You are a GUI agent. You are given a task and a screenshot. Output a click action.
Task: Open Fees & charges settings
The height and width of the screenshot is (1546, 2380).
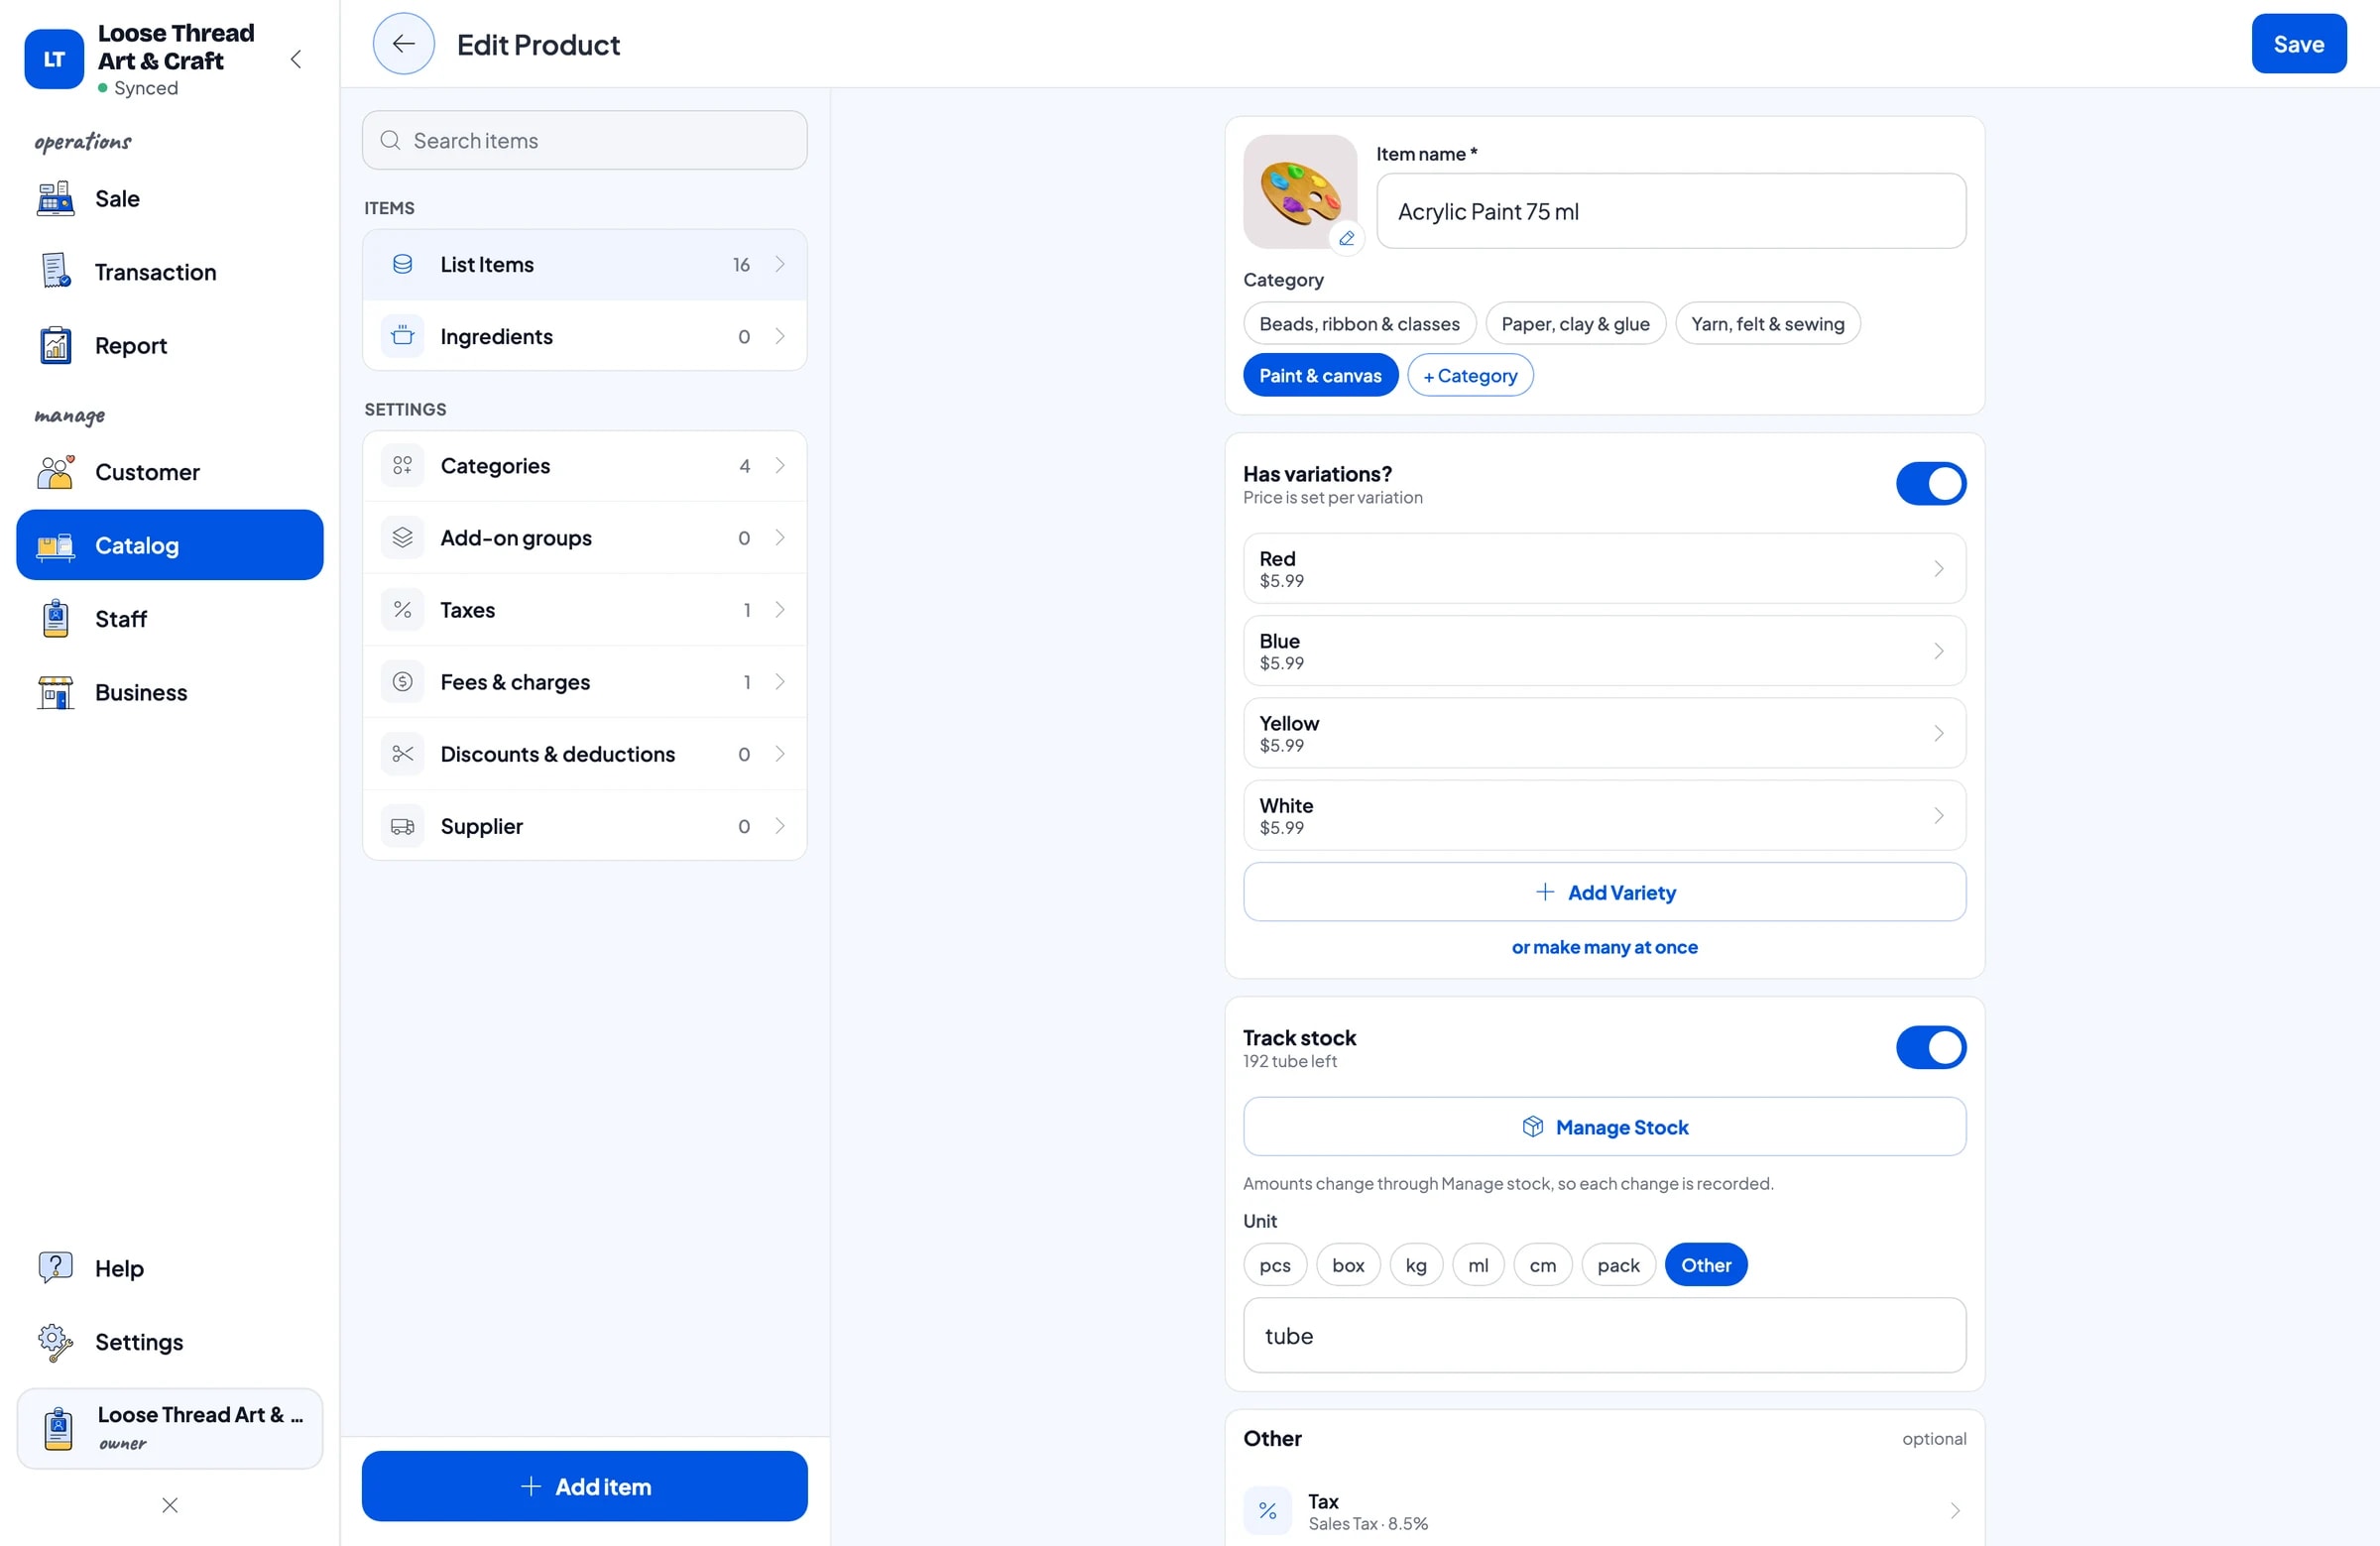pyautogui.click(x=584, y=681)
